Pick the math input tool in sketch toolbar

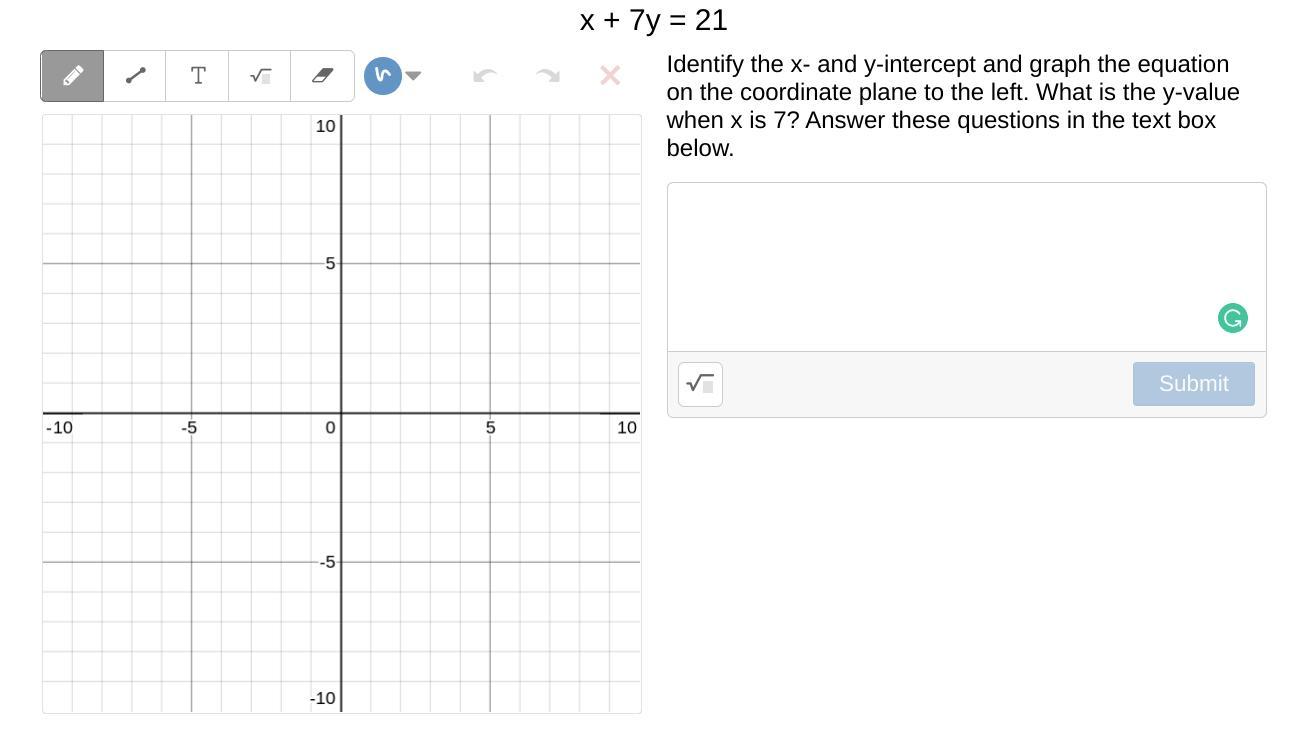(x=260, y=76)
